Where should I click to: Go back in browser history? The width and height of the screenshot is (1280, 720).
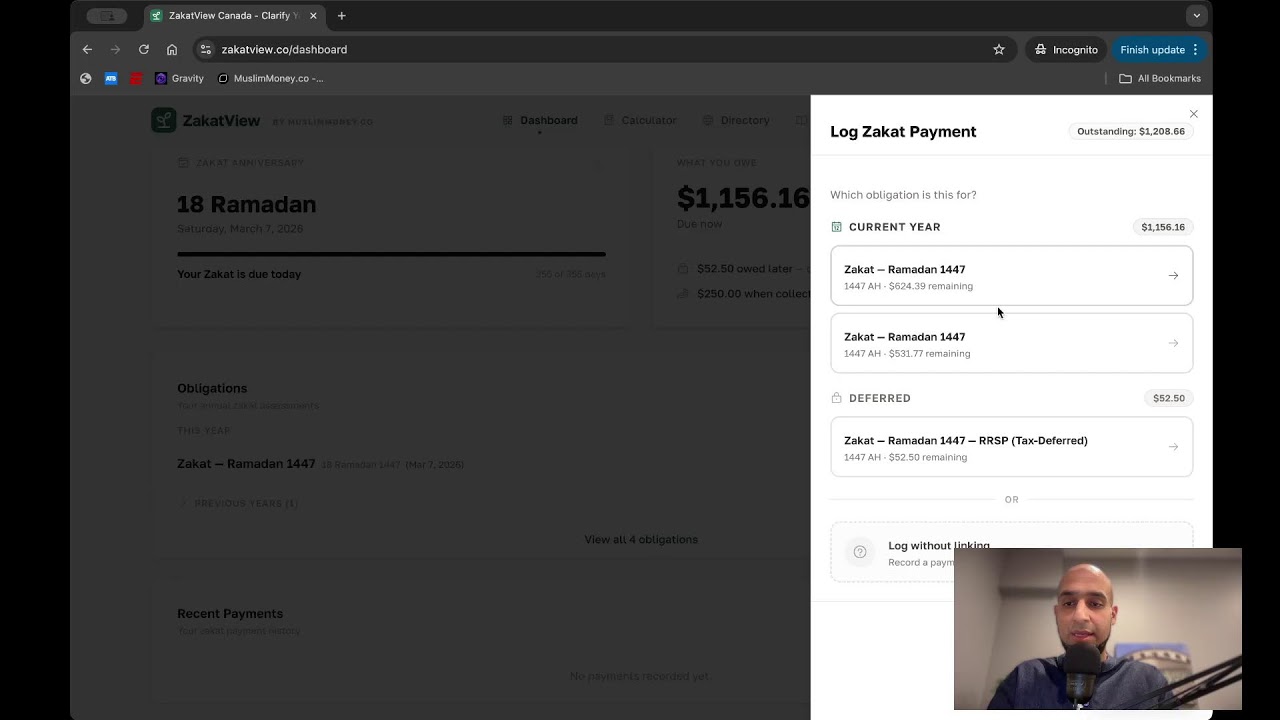pos(87,49)
